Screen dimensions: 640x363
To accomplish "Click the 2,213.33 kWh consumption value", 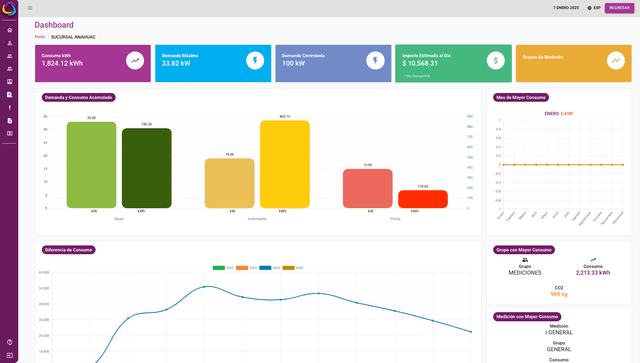I will point(593,273).
